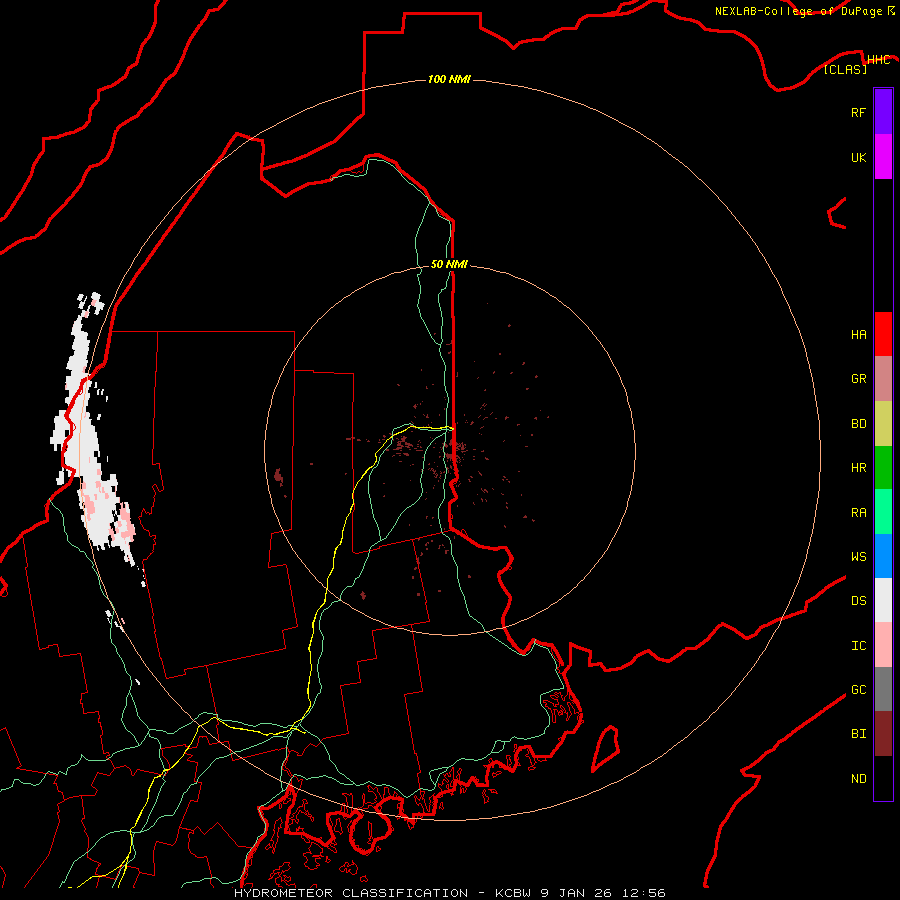Click the '50 NMI' range ring label
Image resolution: width=900 pixels, height=900 pixels.
pyautogui.click(x=449, y=264)
